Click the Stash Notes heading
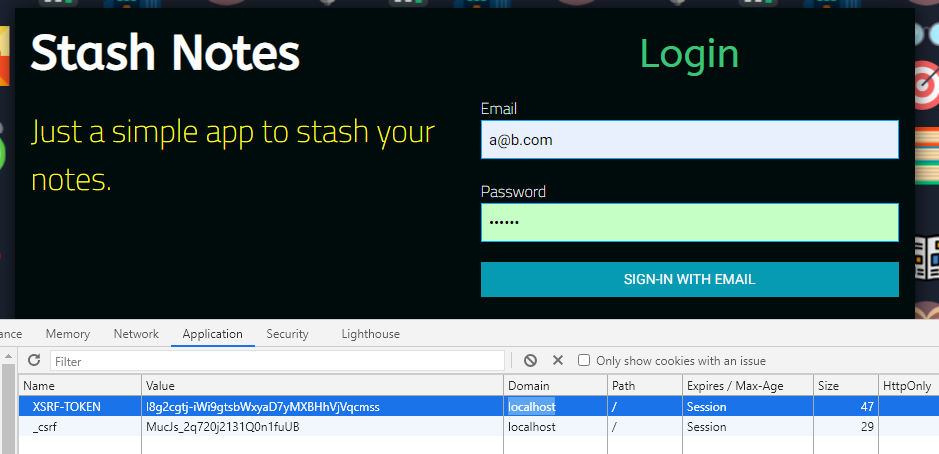The image size is (939, 454). [165, 53]
